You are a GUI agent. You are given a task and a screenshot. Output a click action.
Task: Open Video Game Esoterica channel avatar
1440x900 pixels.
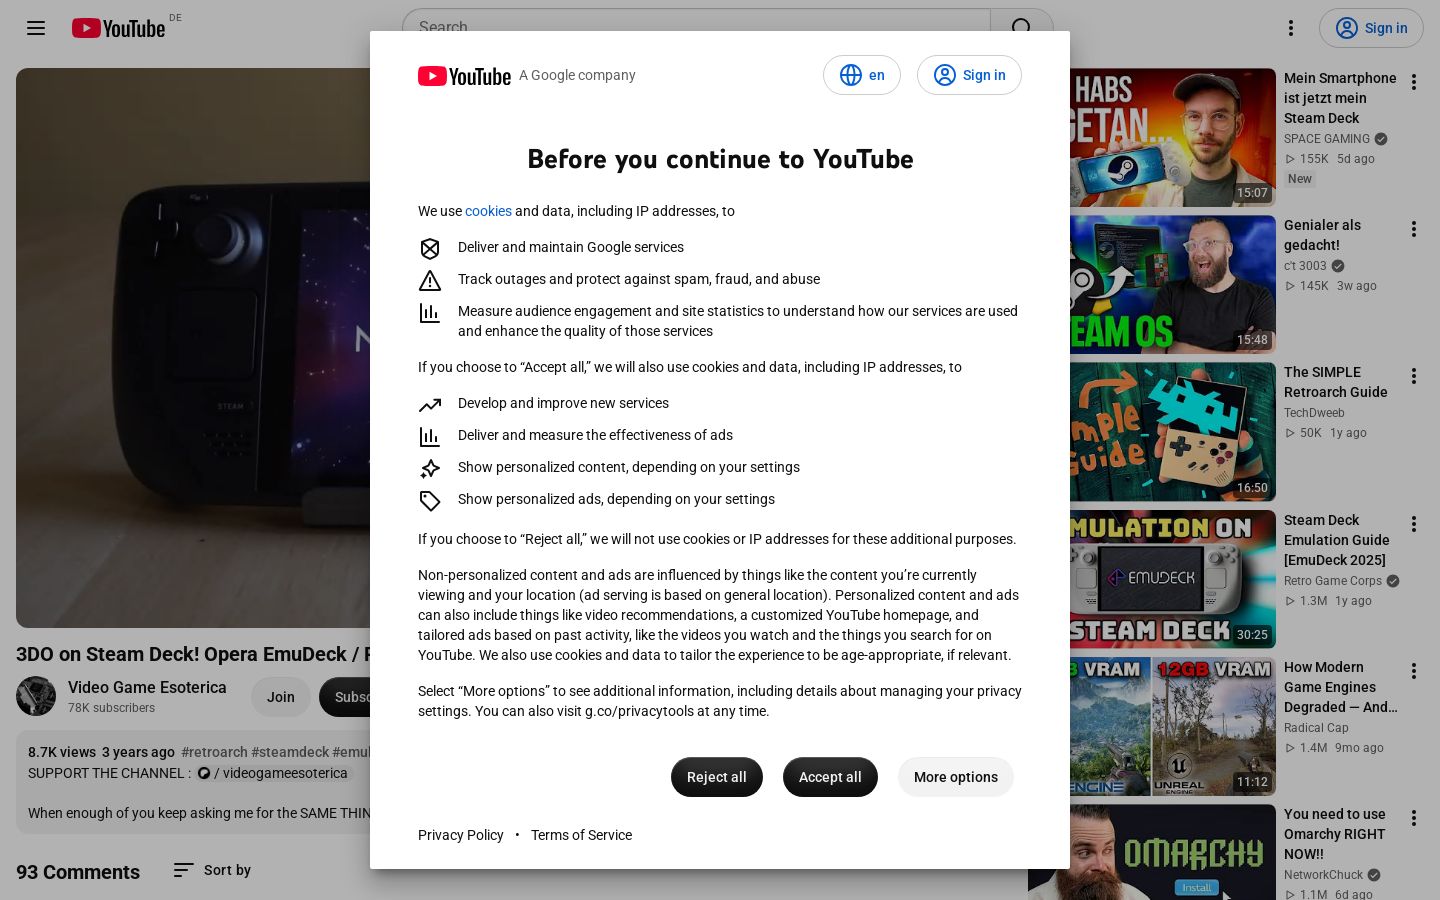click(36, 696)
